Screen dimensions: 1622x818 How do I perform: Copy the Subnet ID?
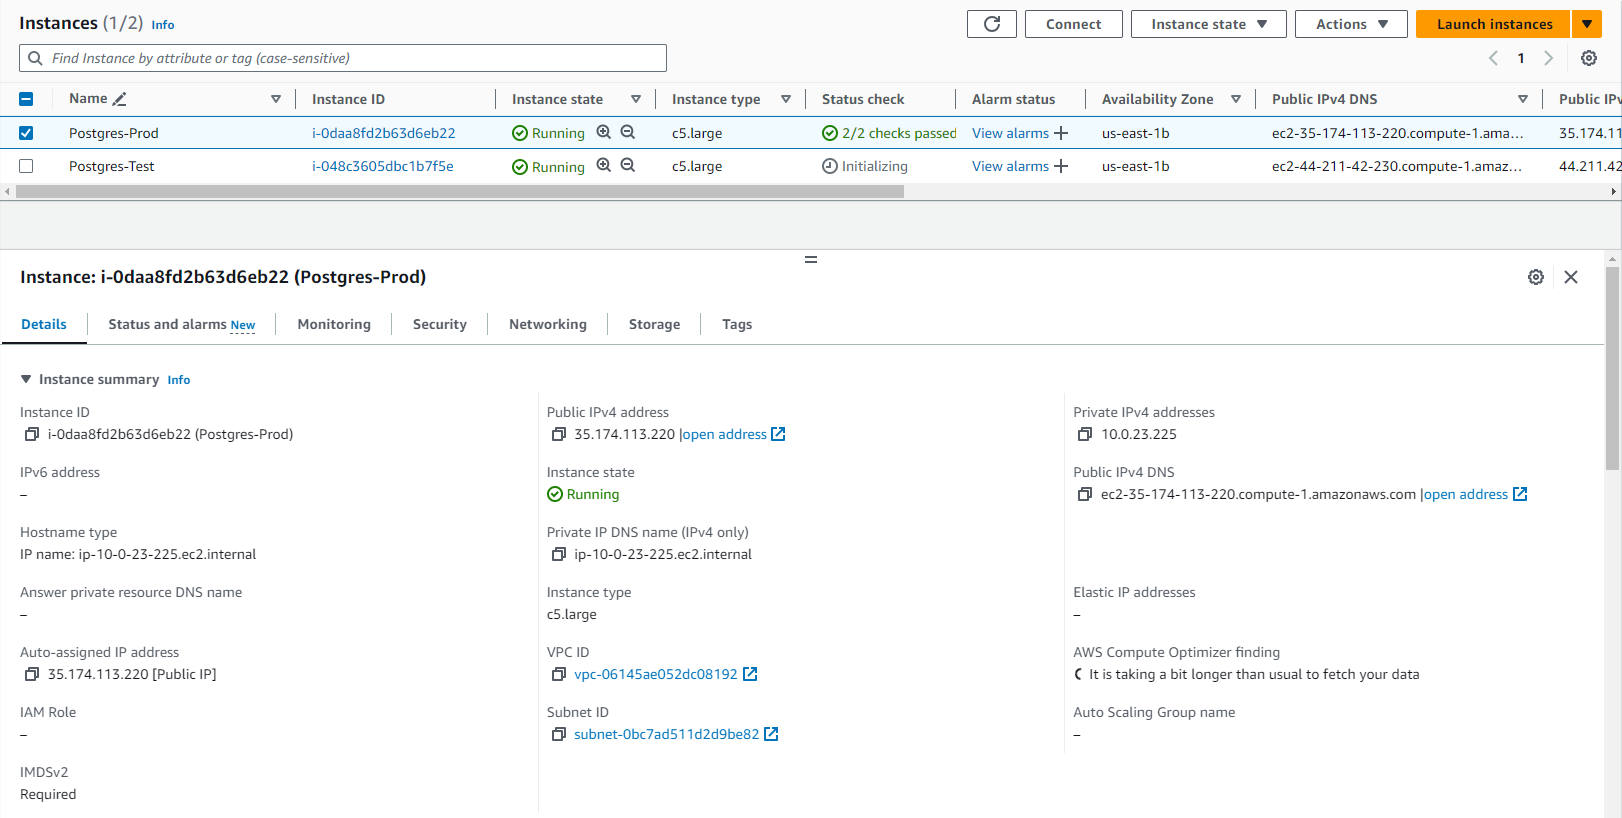[x=559, y=734]
